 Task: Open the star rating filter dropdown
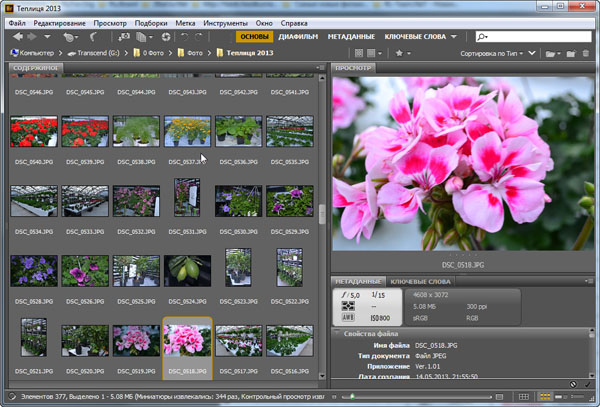pos(403,53)
